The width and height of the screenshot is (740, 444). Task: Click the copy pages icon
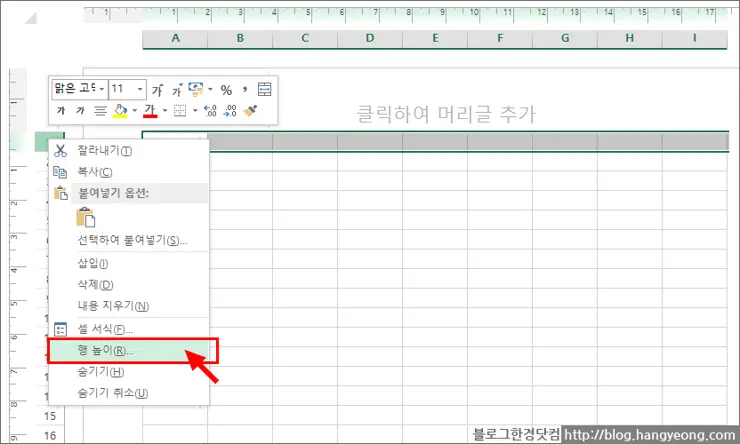pyautogui.click(x=60, y=172)
